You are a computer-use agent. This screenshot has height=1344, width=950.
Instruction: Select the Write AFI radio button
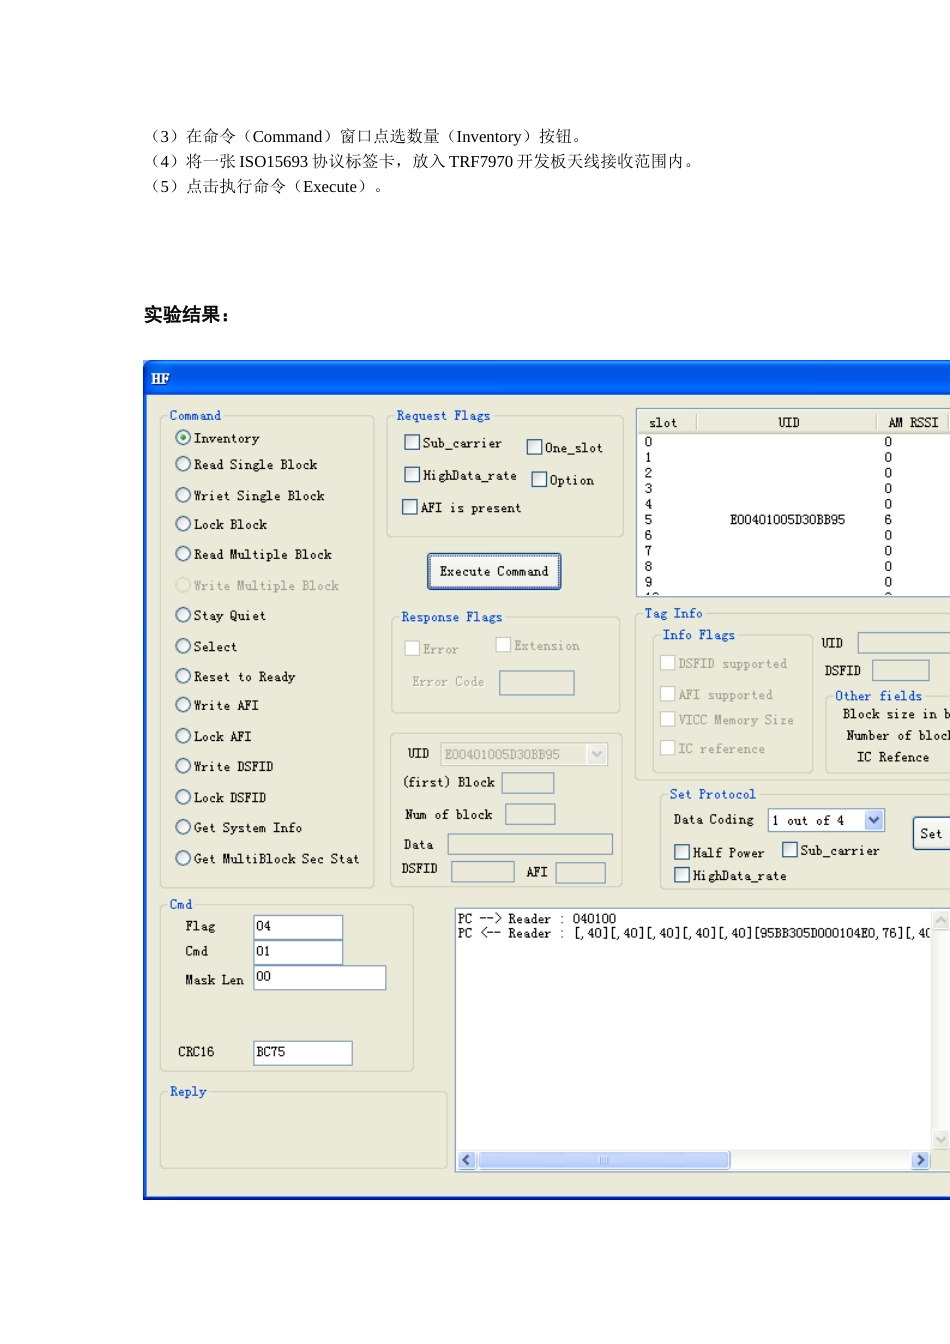pyautogui.click(x=183, y=705)
